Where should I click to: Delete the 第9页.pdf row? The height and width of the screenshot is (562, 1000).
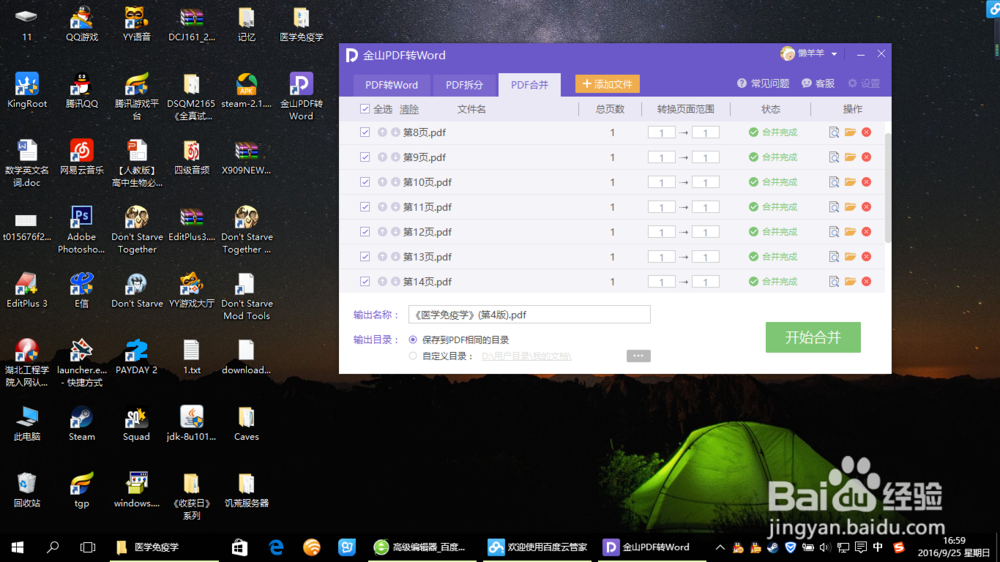click(x=866, y=157)
